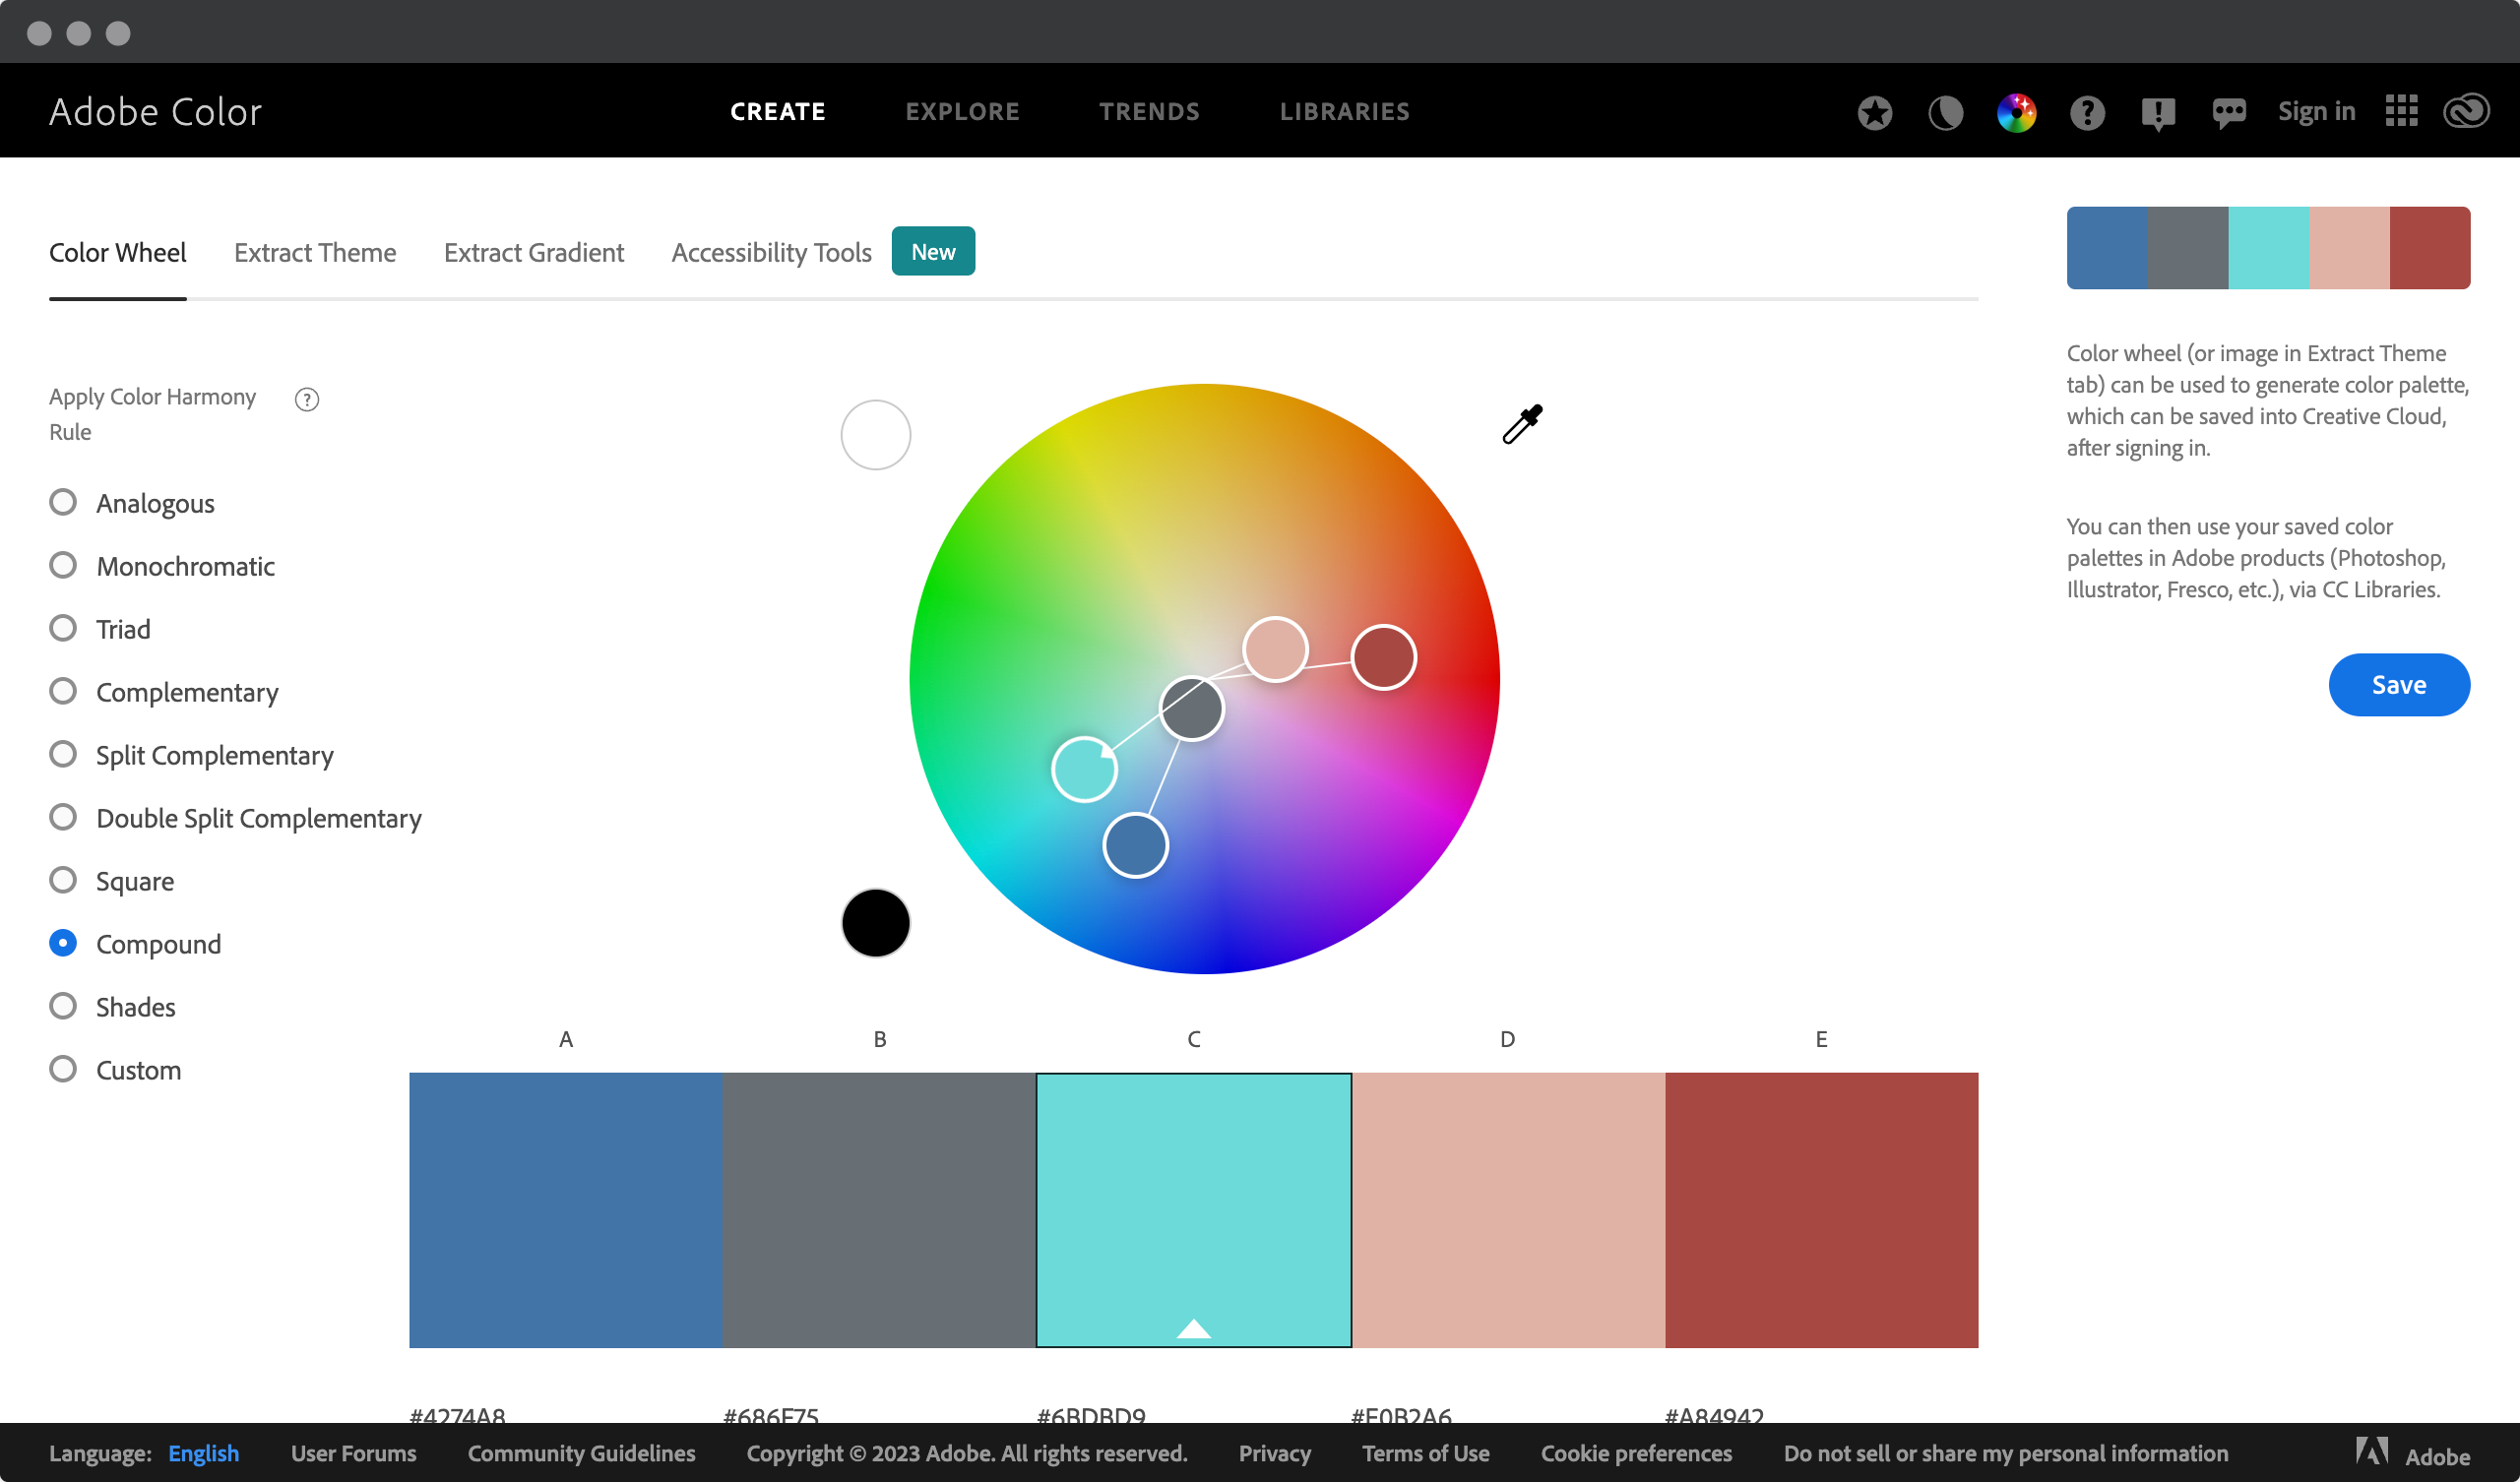Select the Triad harmony rule
The height and width of the screenshot is (1482, 2520).
(x=62, y=628)
